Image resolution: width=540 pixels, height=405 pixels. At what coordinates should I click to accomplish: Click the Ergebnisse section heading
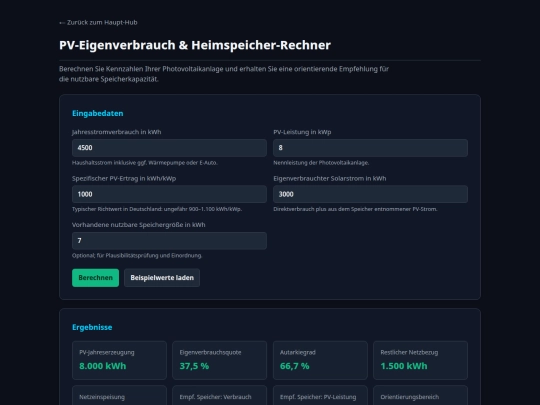[92, 327]
